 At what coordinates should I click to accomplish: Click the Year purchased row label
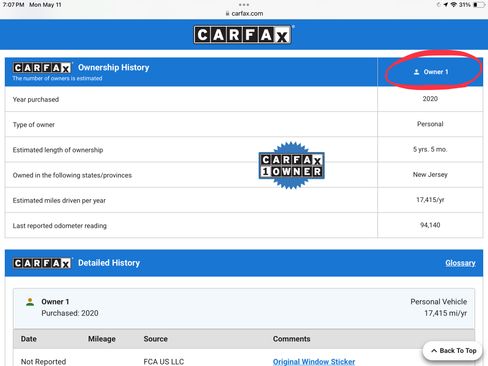tap(36, 99)
